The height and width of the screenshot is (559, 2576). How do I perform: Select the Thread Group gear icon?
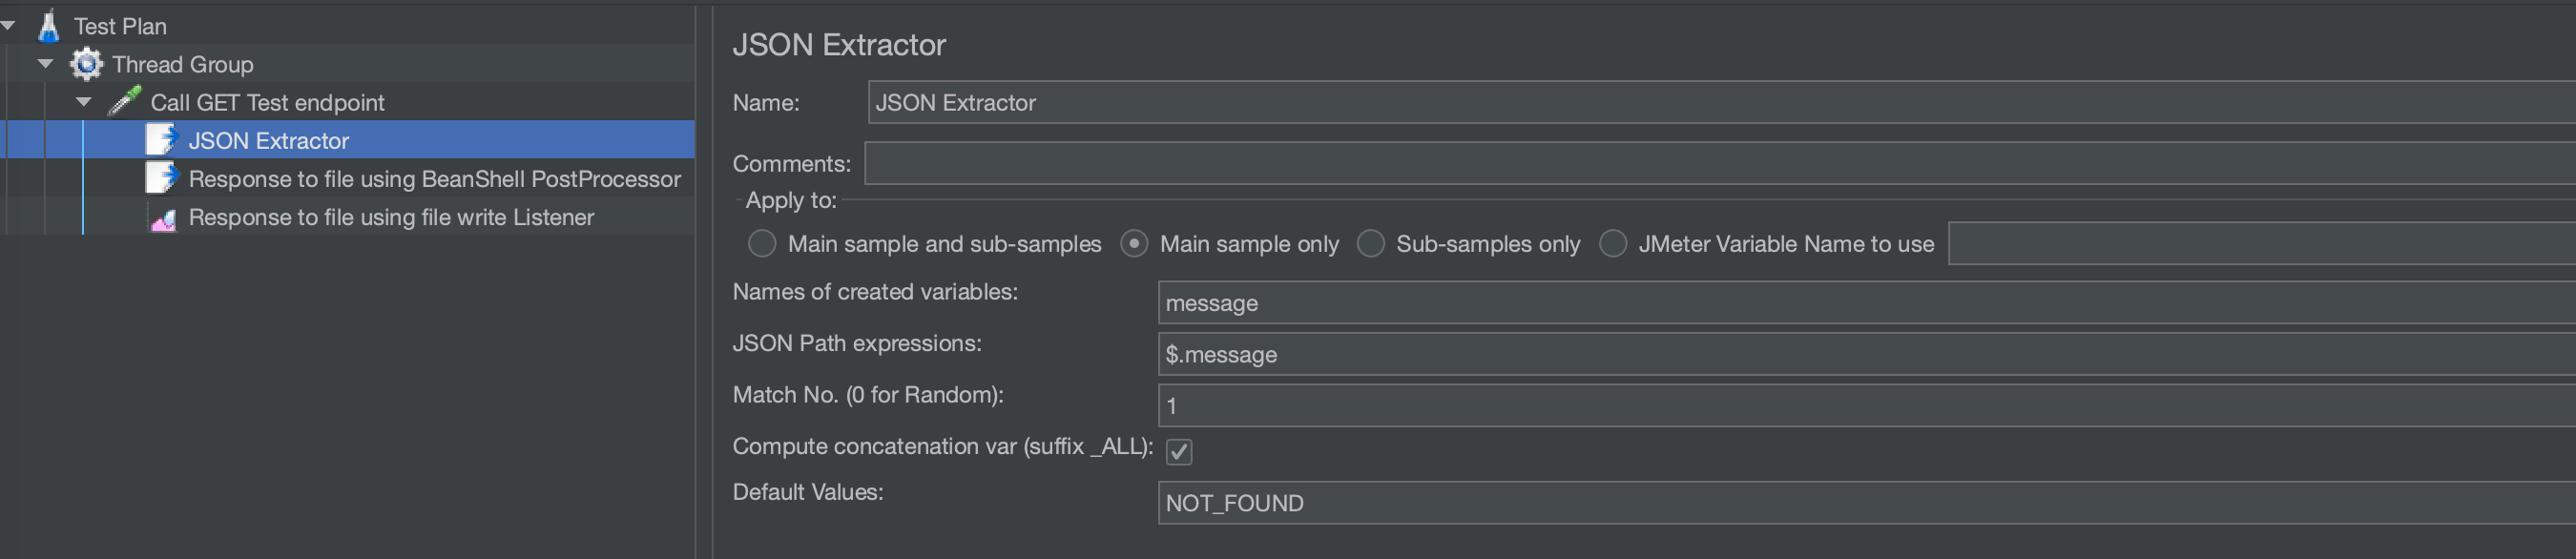point(87,63)
